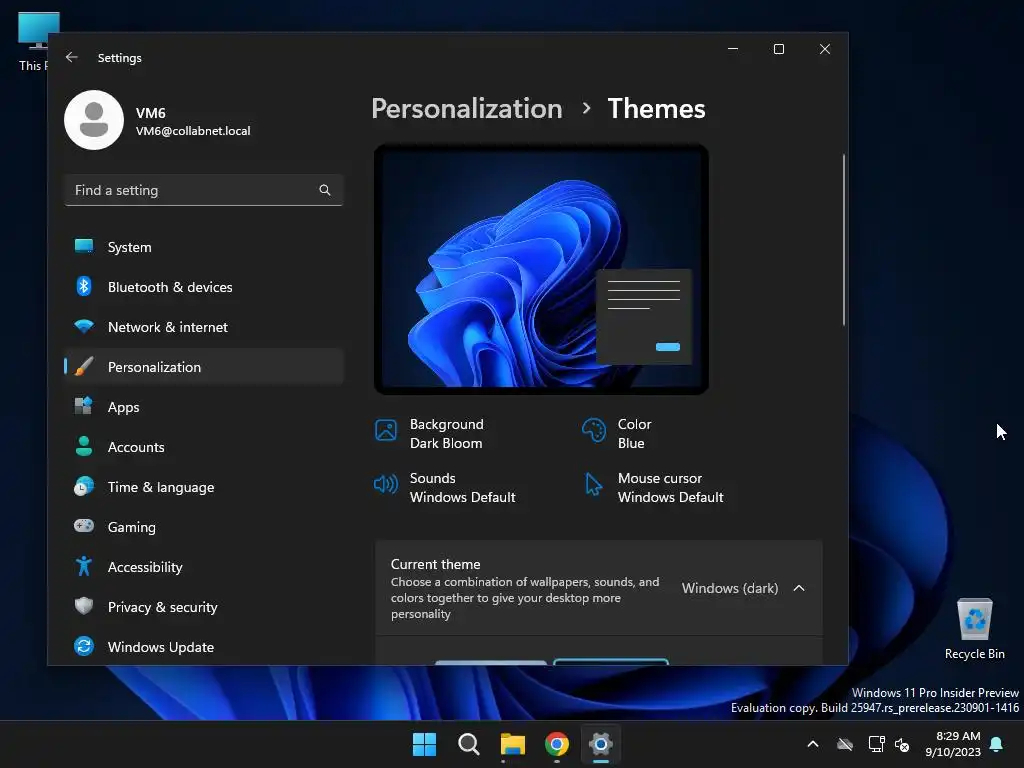Click the Gaming controller icon
1024x768 pixels.
point(84,526)
